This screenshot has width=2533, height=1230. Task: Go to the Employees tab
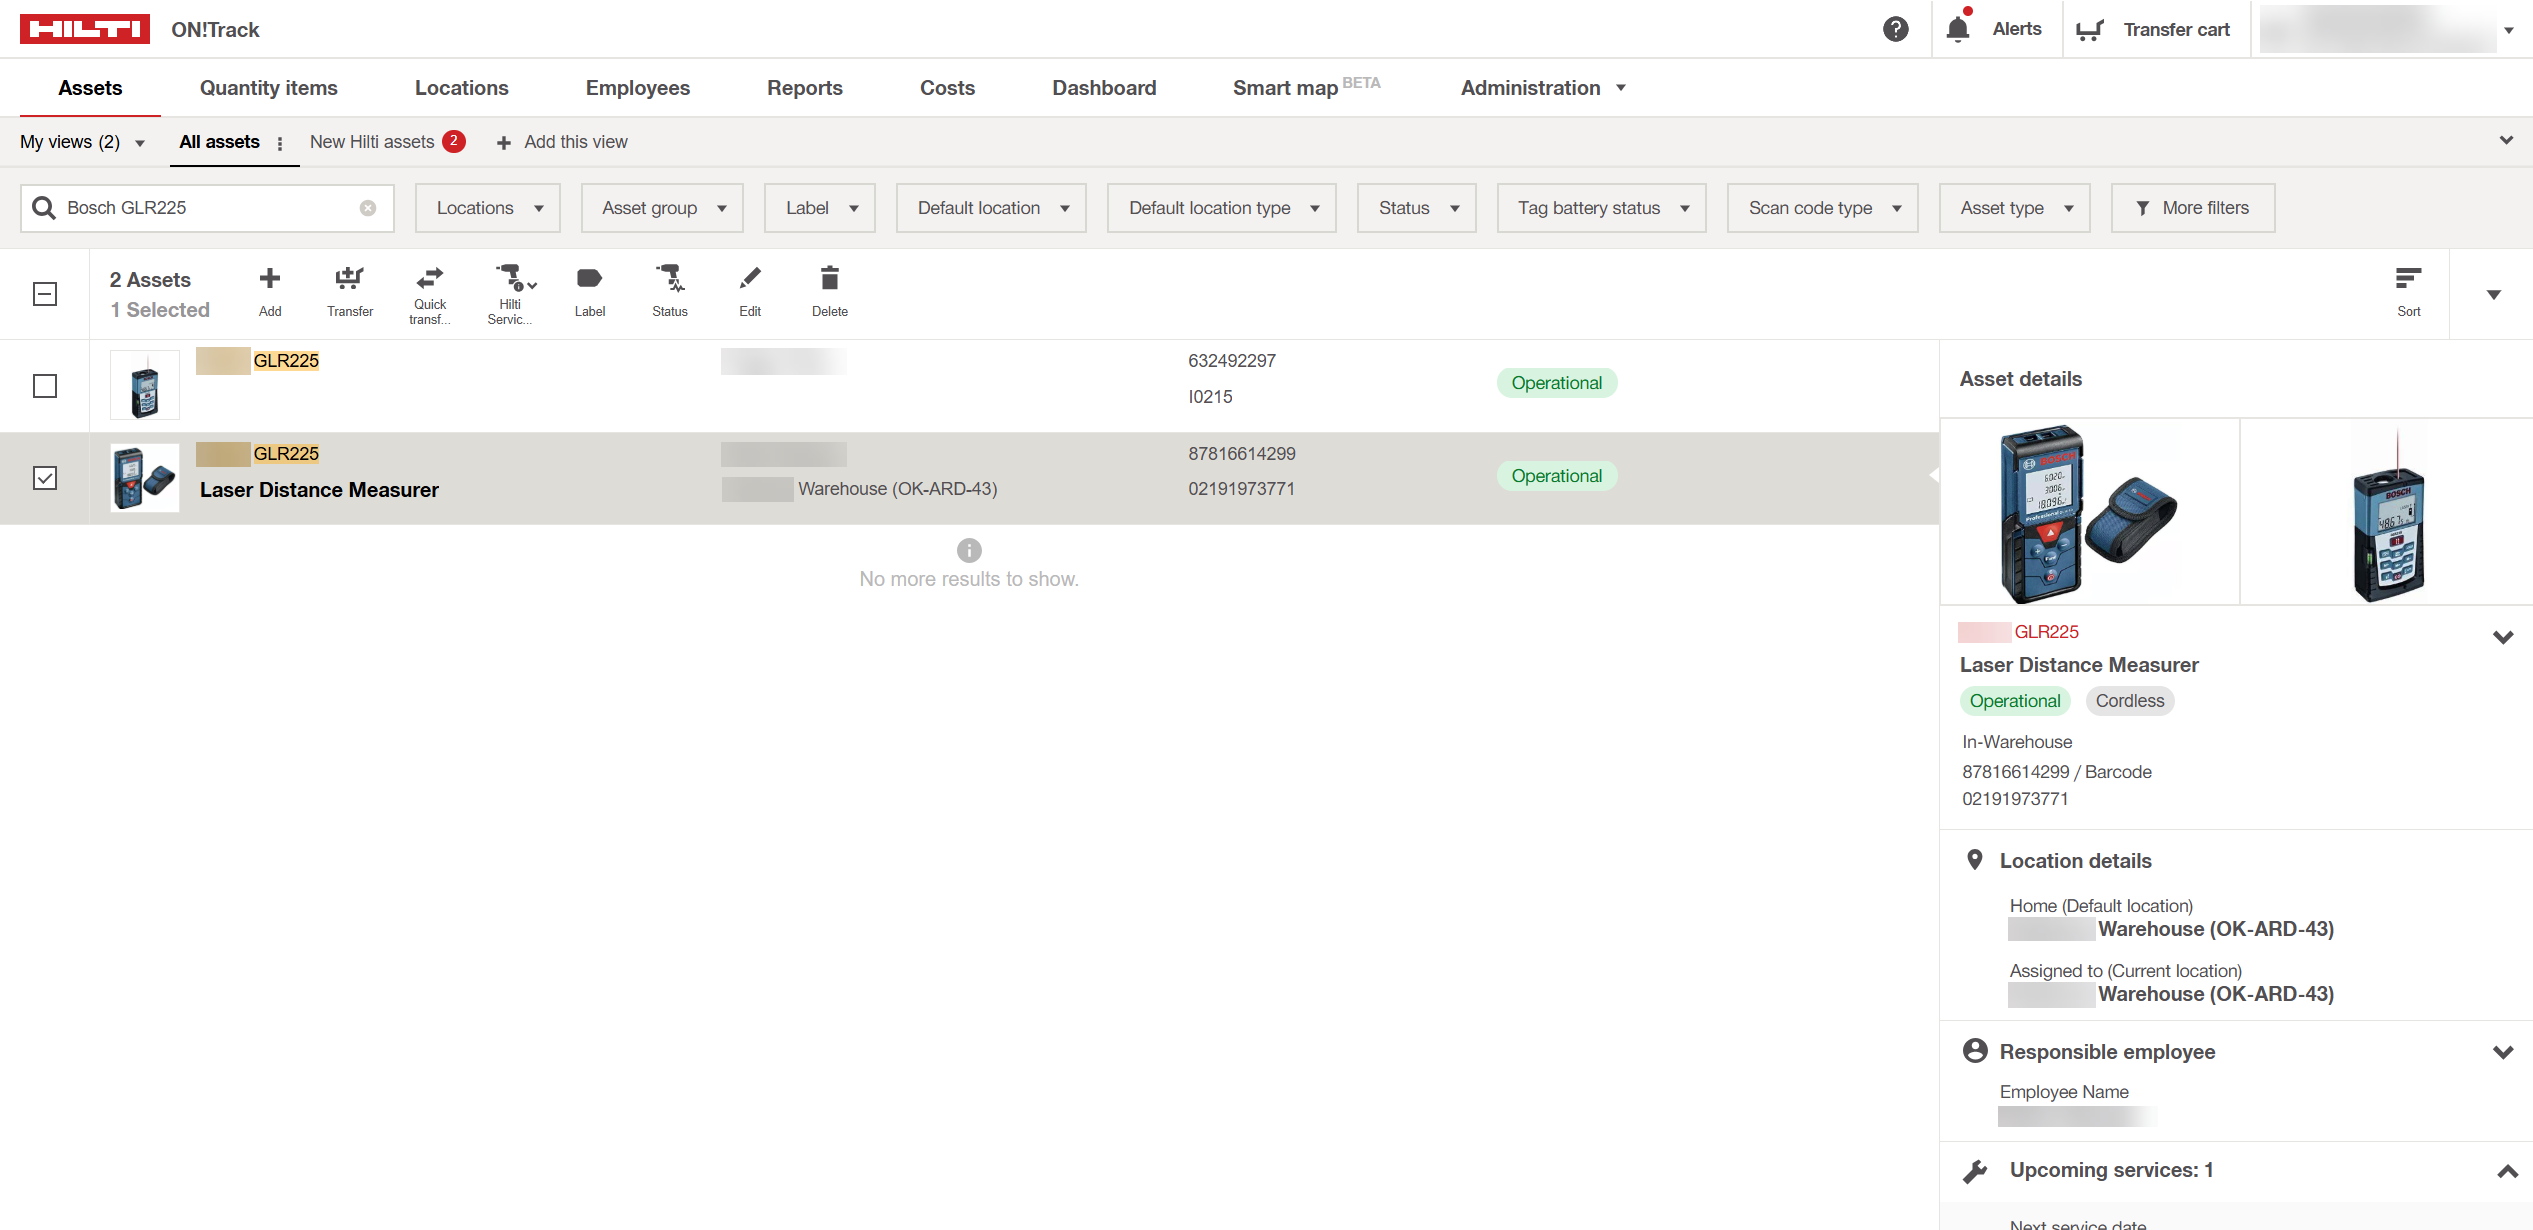[x=638, y=88]
